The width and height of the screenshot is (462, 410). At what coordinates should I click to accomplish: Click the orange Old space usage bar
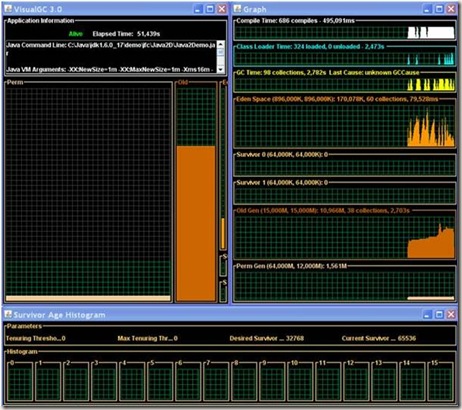click(x=196, y=223)
